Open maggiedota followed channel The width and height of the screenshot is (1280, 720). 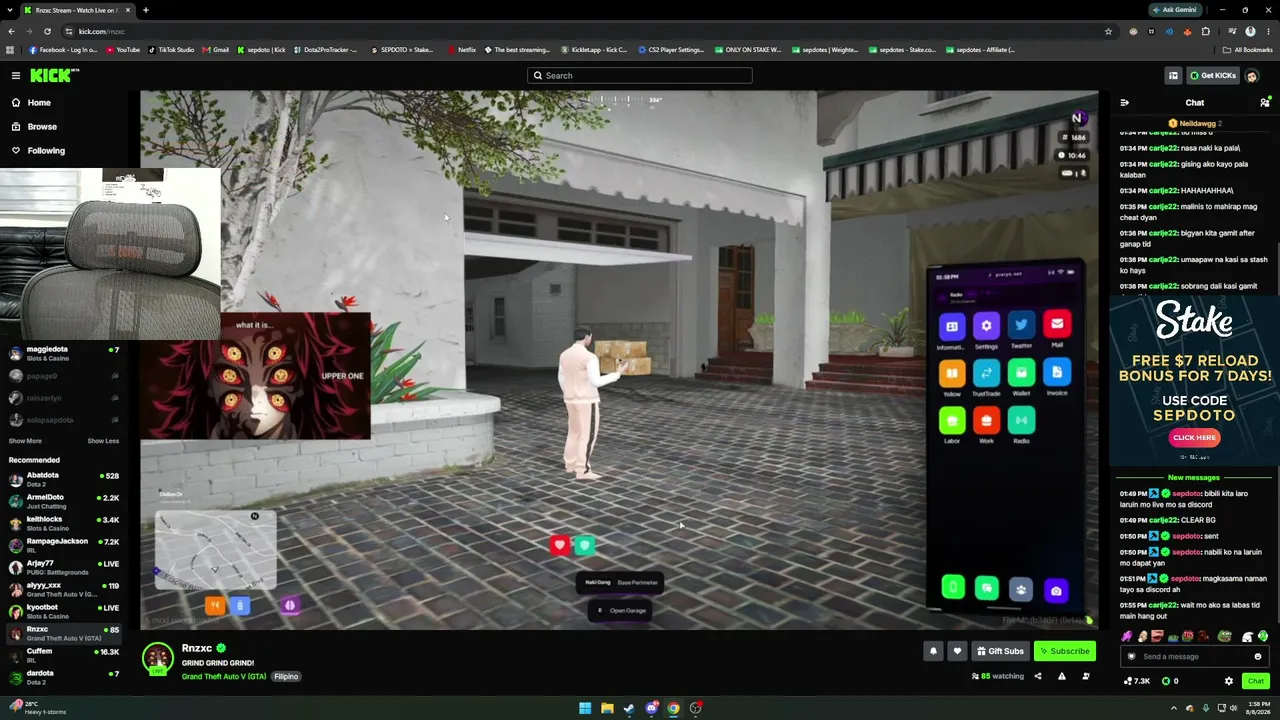tap(64, 353)
